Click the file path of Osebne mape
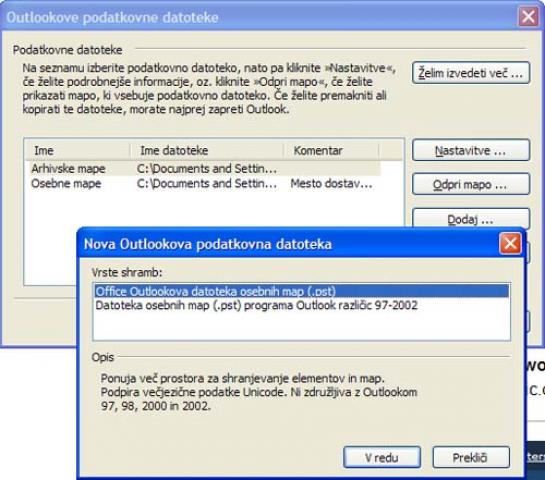Screen dimensions: 545x480 pyautogui.click(x=207, y=183)
